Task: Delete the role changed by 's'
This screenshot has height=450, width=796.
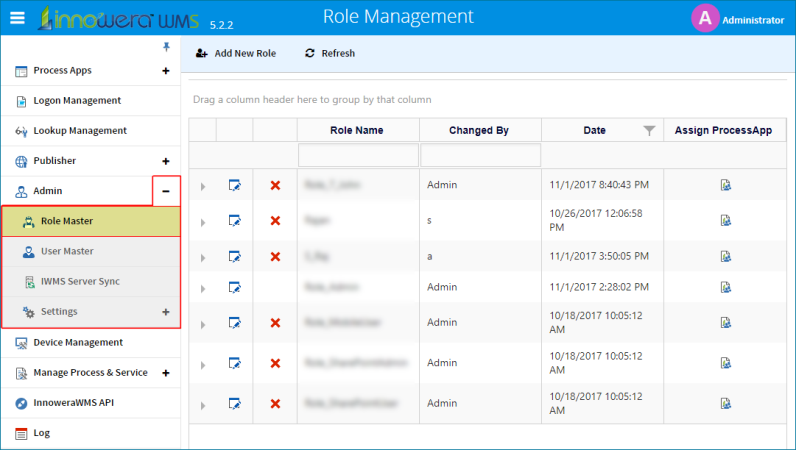Action: coord(275,220)
